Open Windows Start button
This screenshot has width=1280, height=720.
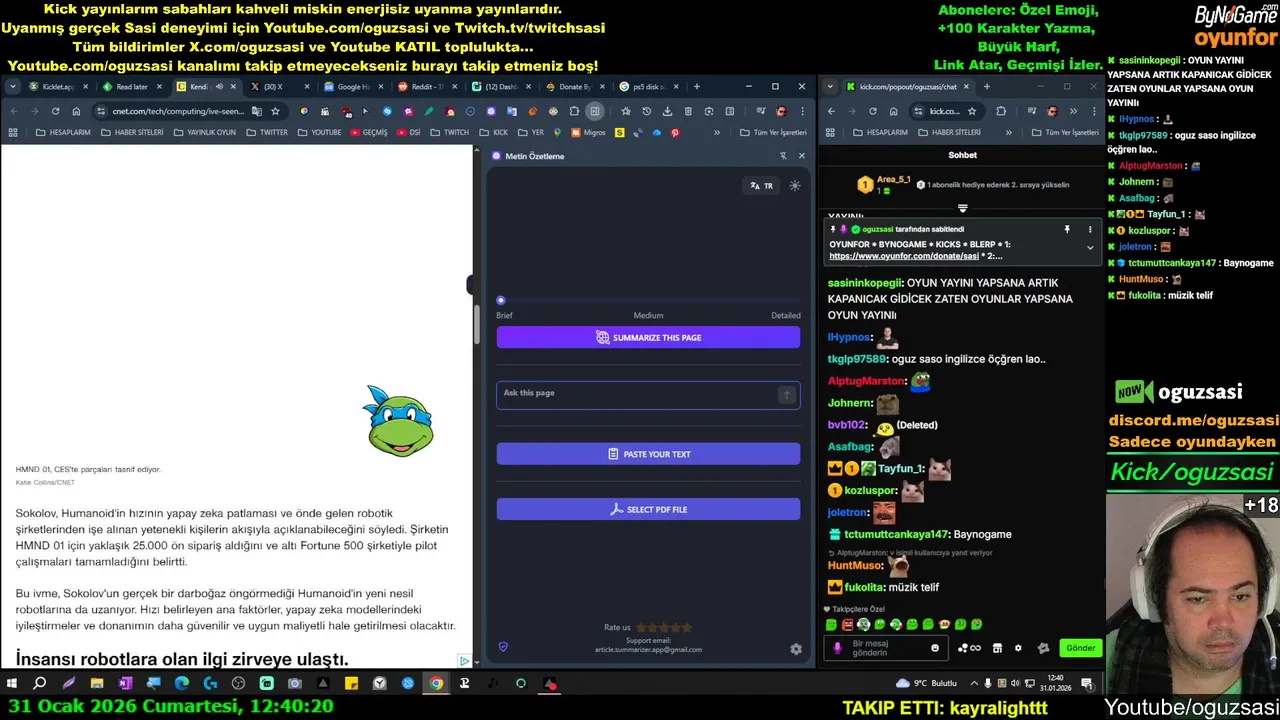[x=12, y=684]
